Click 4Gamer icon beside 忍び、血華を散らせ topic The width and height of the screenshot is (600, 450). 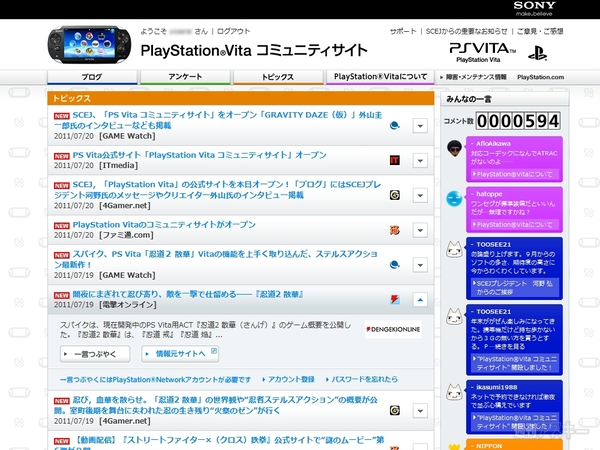point(395,411)
